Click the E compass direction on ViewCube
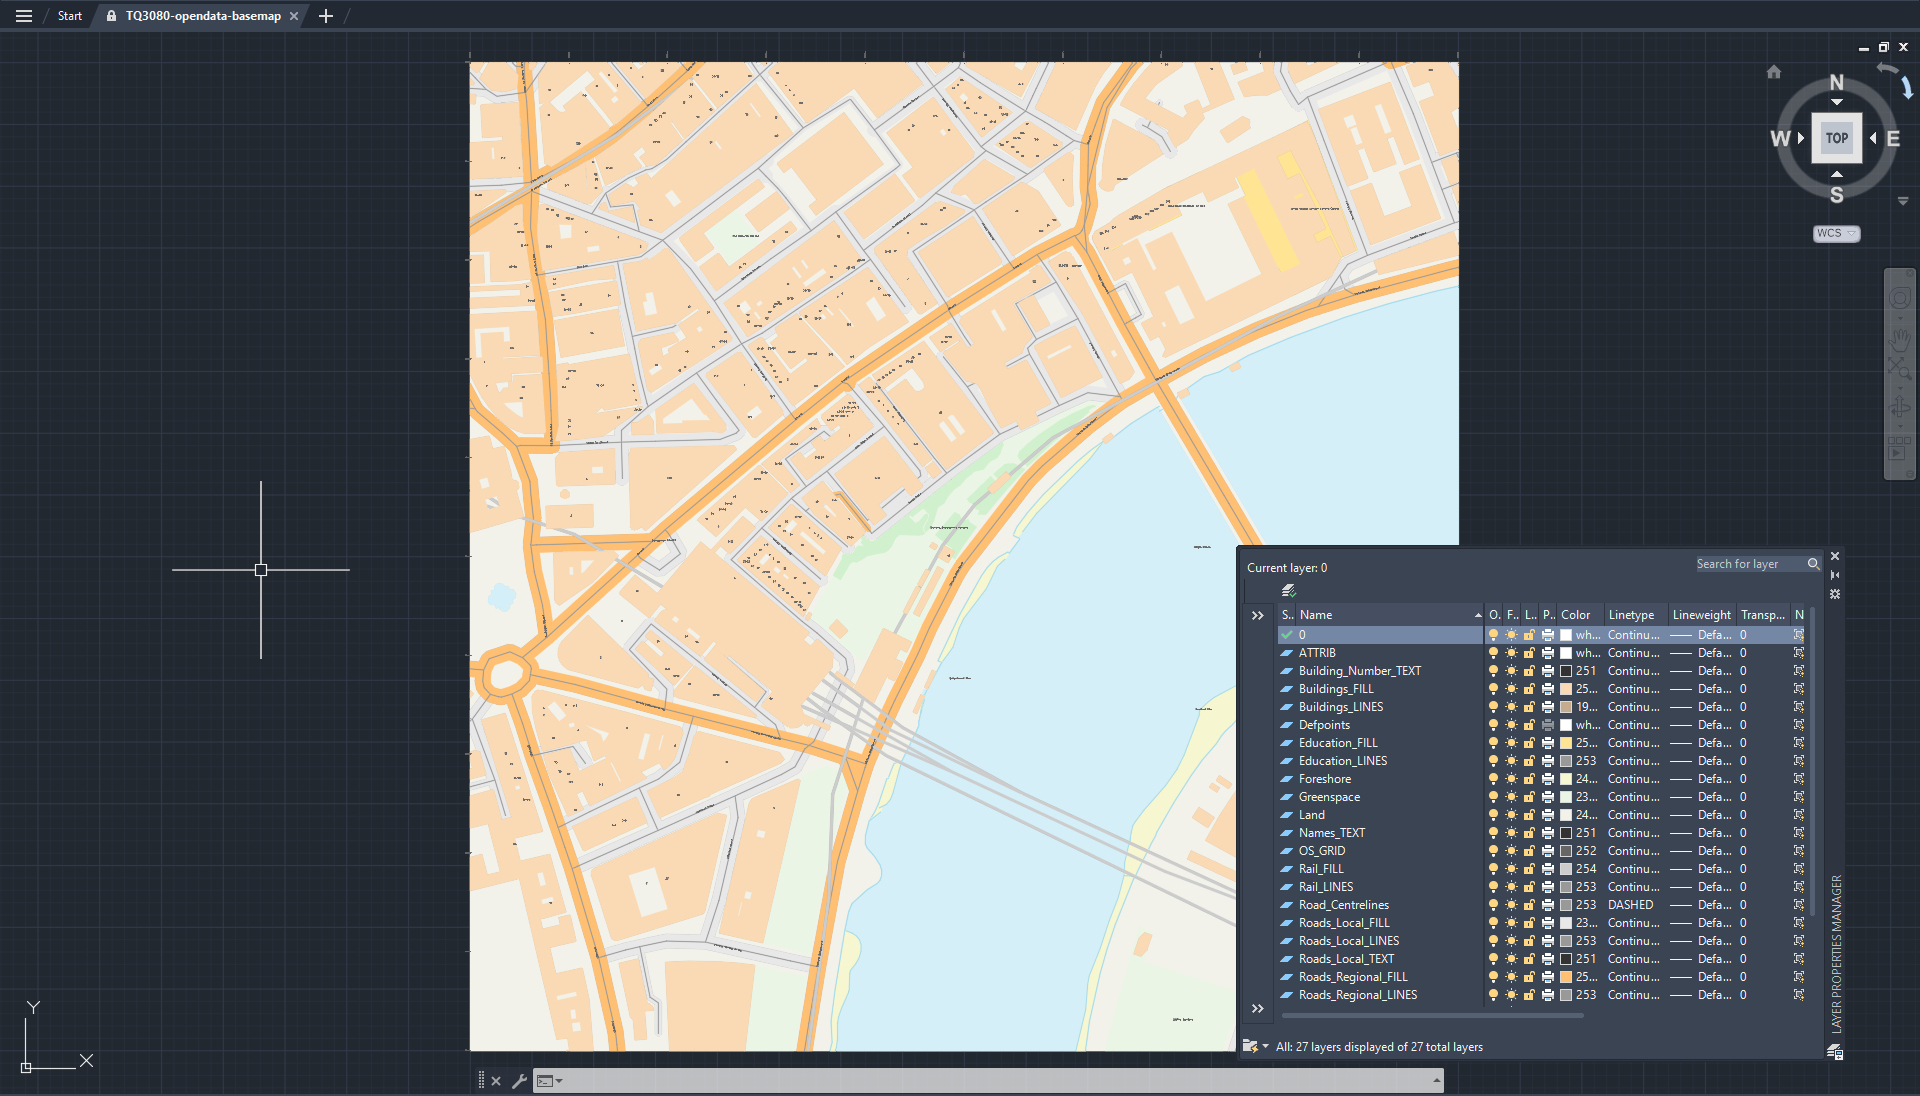The width and height of the screenshot is (1920, 1096). (1893, 139)
